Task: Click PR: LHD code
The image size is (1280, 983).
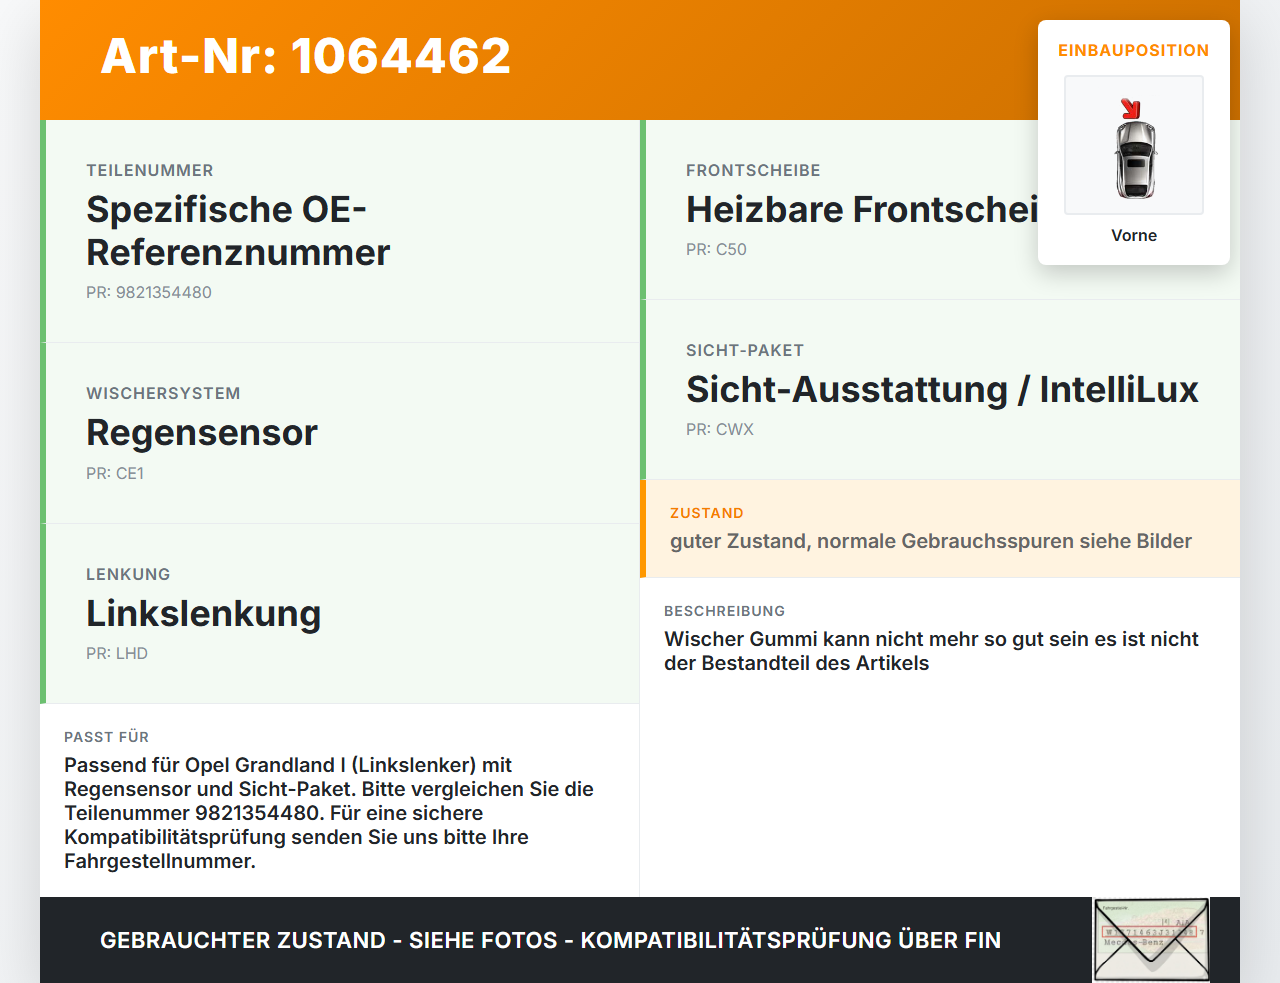Action: (x=117, y=653)
